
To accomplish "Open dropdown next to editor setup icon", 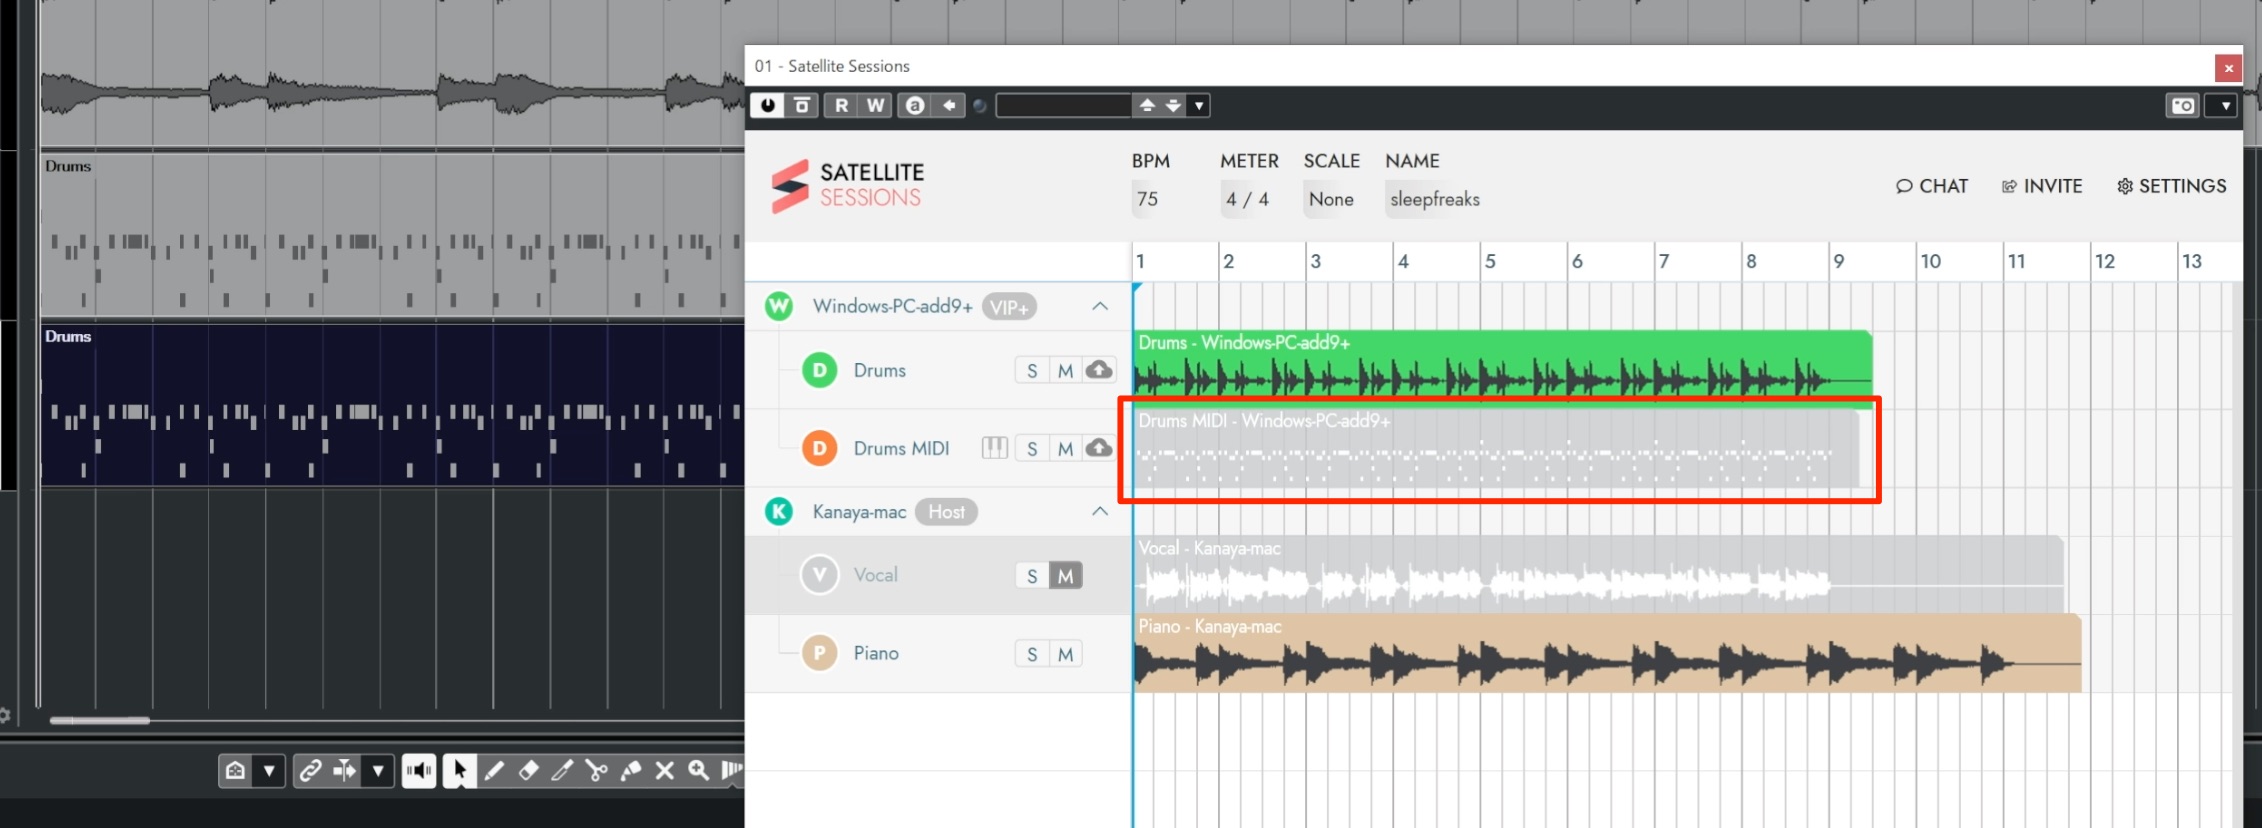I will tap(269, 770).
